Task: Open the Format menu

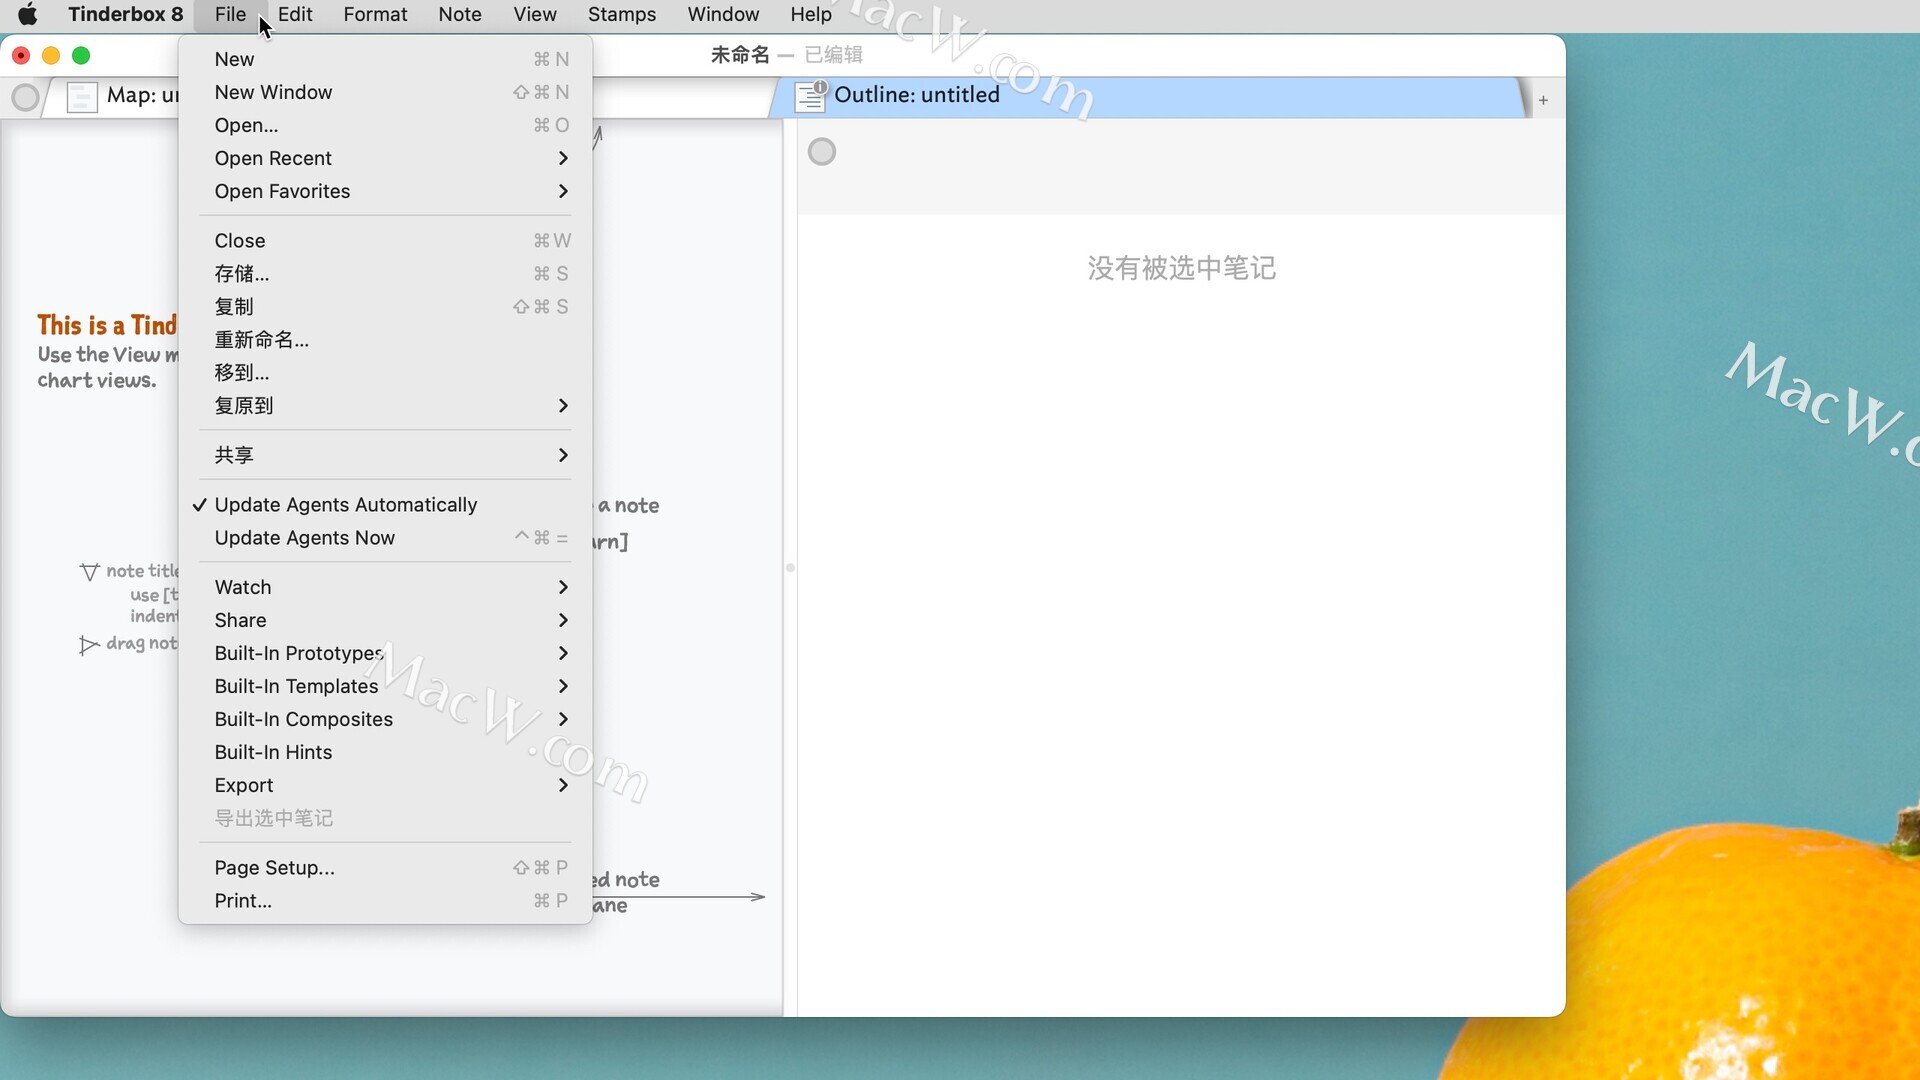Action: [375, 14]
